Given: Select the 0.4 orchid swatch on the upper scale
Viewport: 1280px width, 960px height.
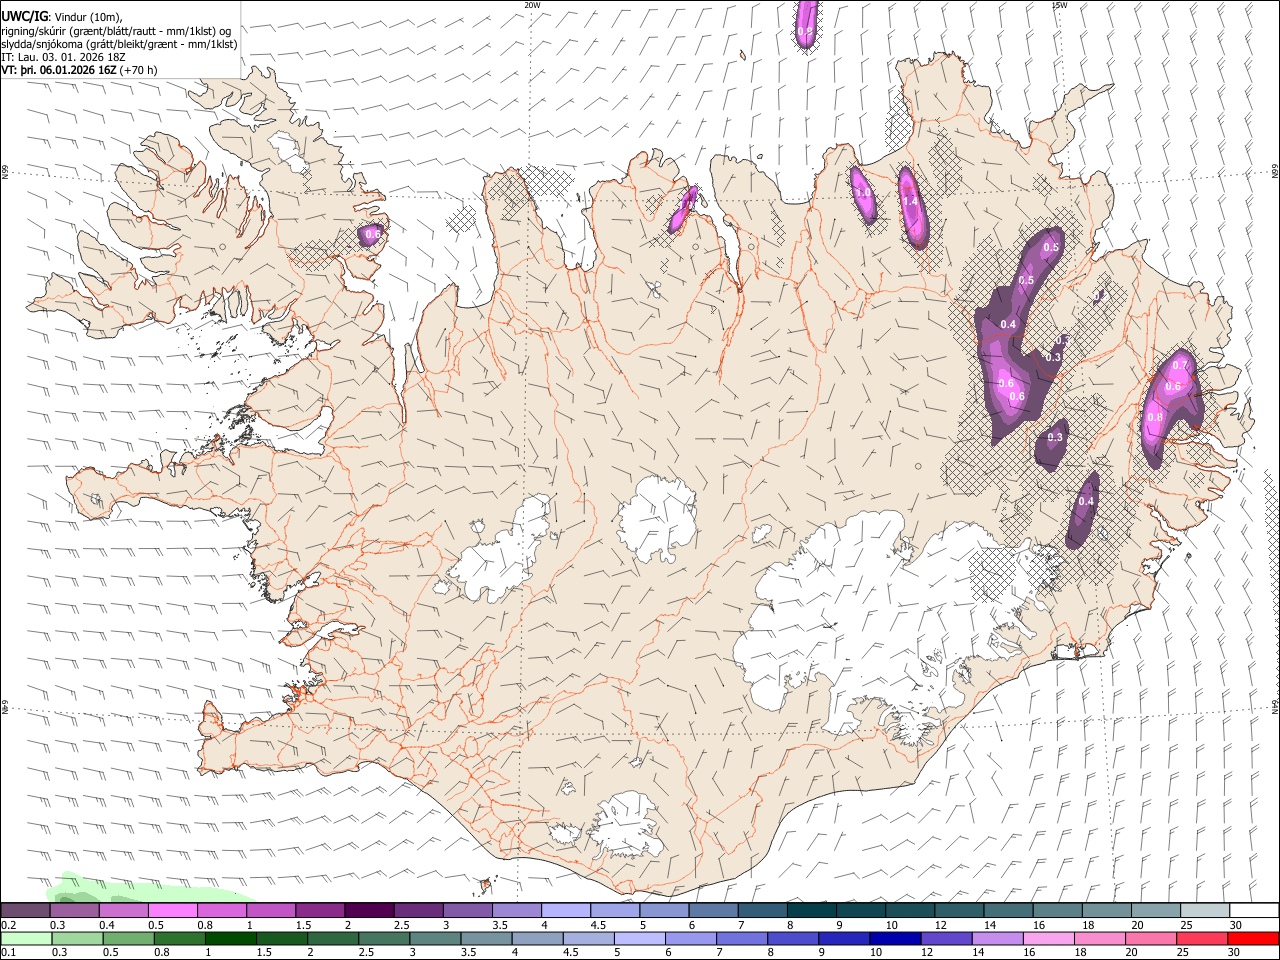Looking at the screenshot, I should [124, 910].
